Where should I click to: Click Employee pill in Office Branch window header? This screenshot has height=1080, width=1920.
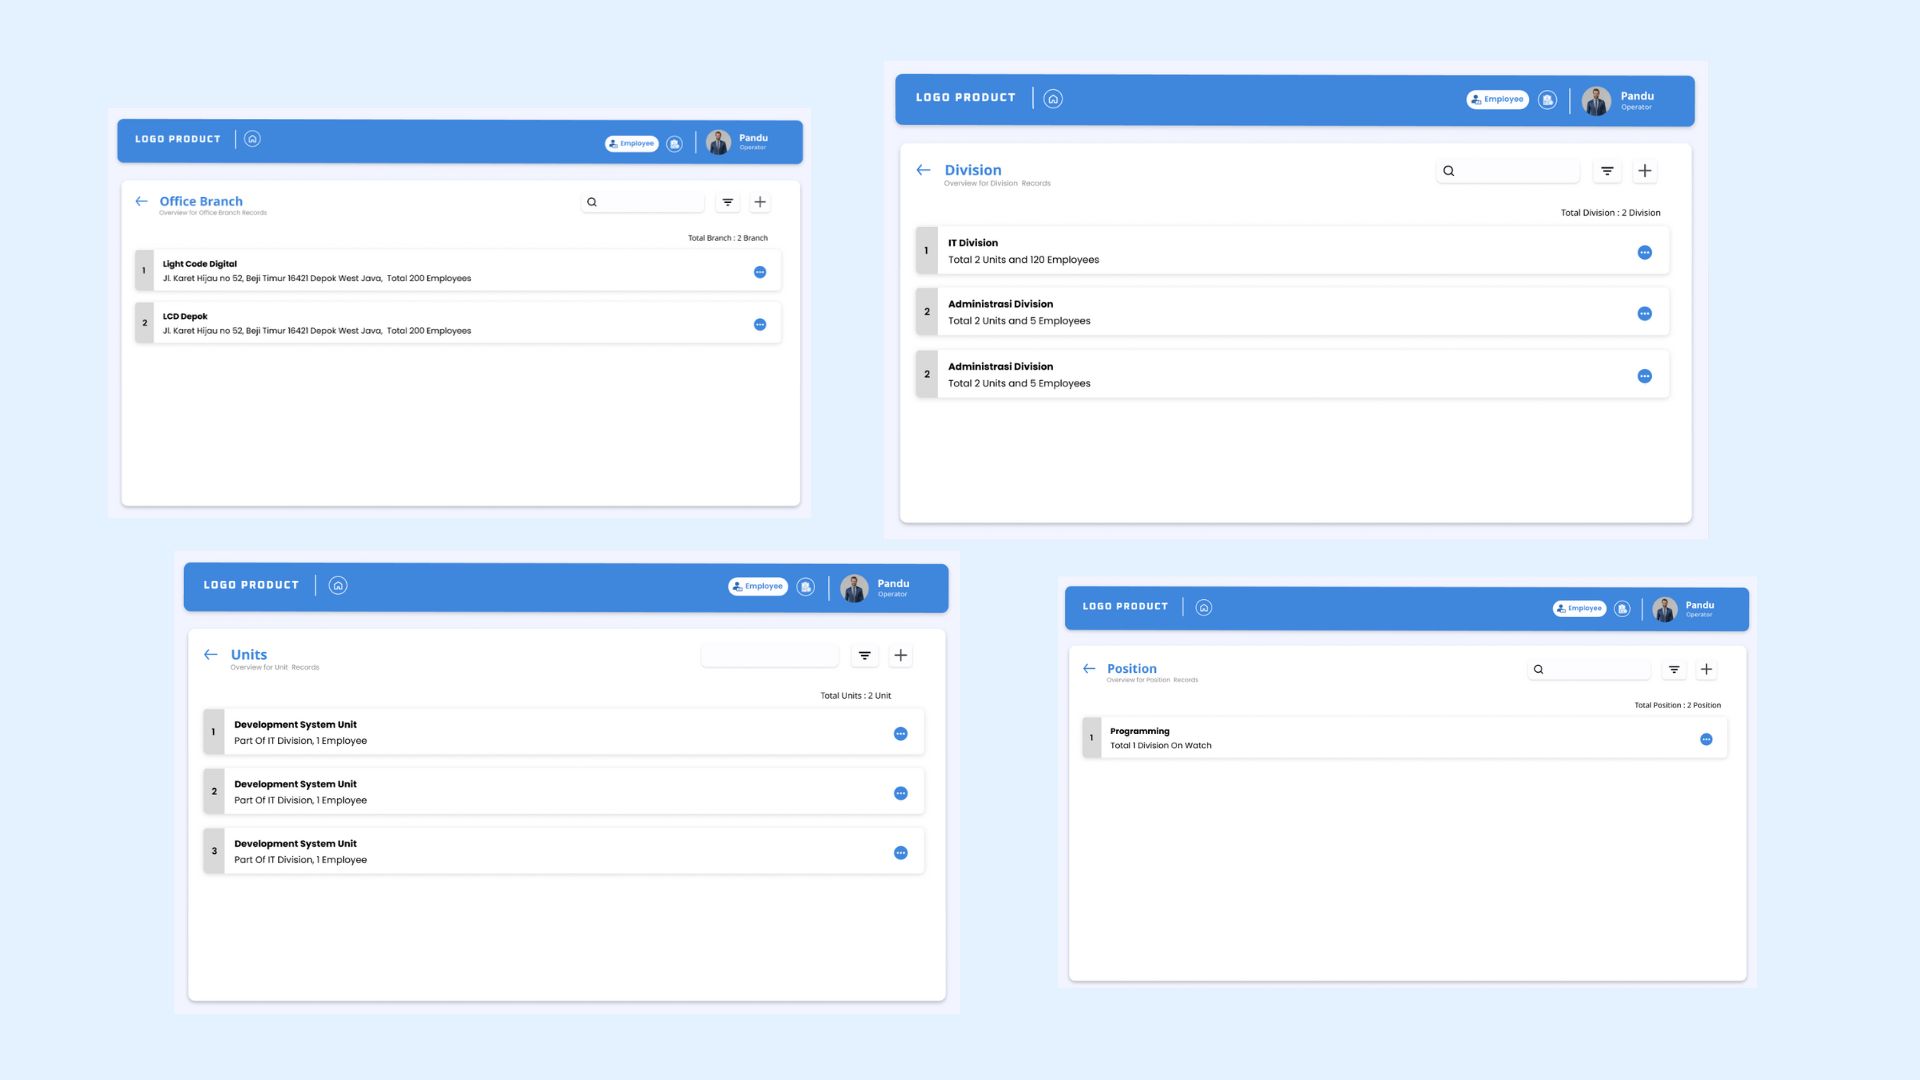pos(632,144)
